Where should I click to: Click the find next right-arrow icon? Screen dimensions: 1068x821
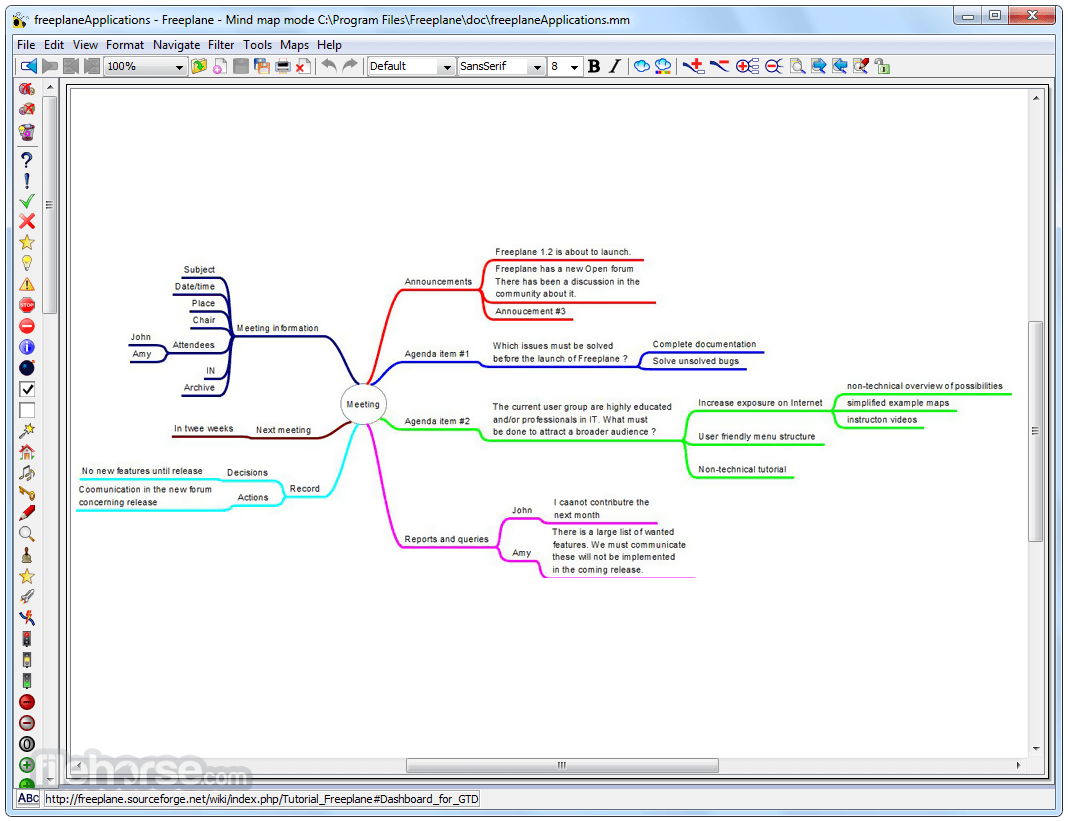coord(819,66)
